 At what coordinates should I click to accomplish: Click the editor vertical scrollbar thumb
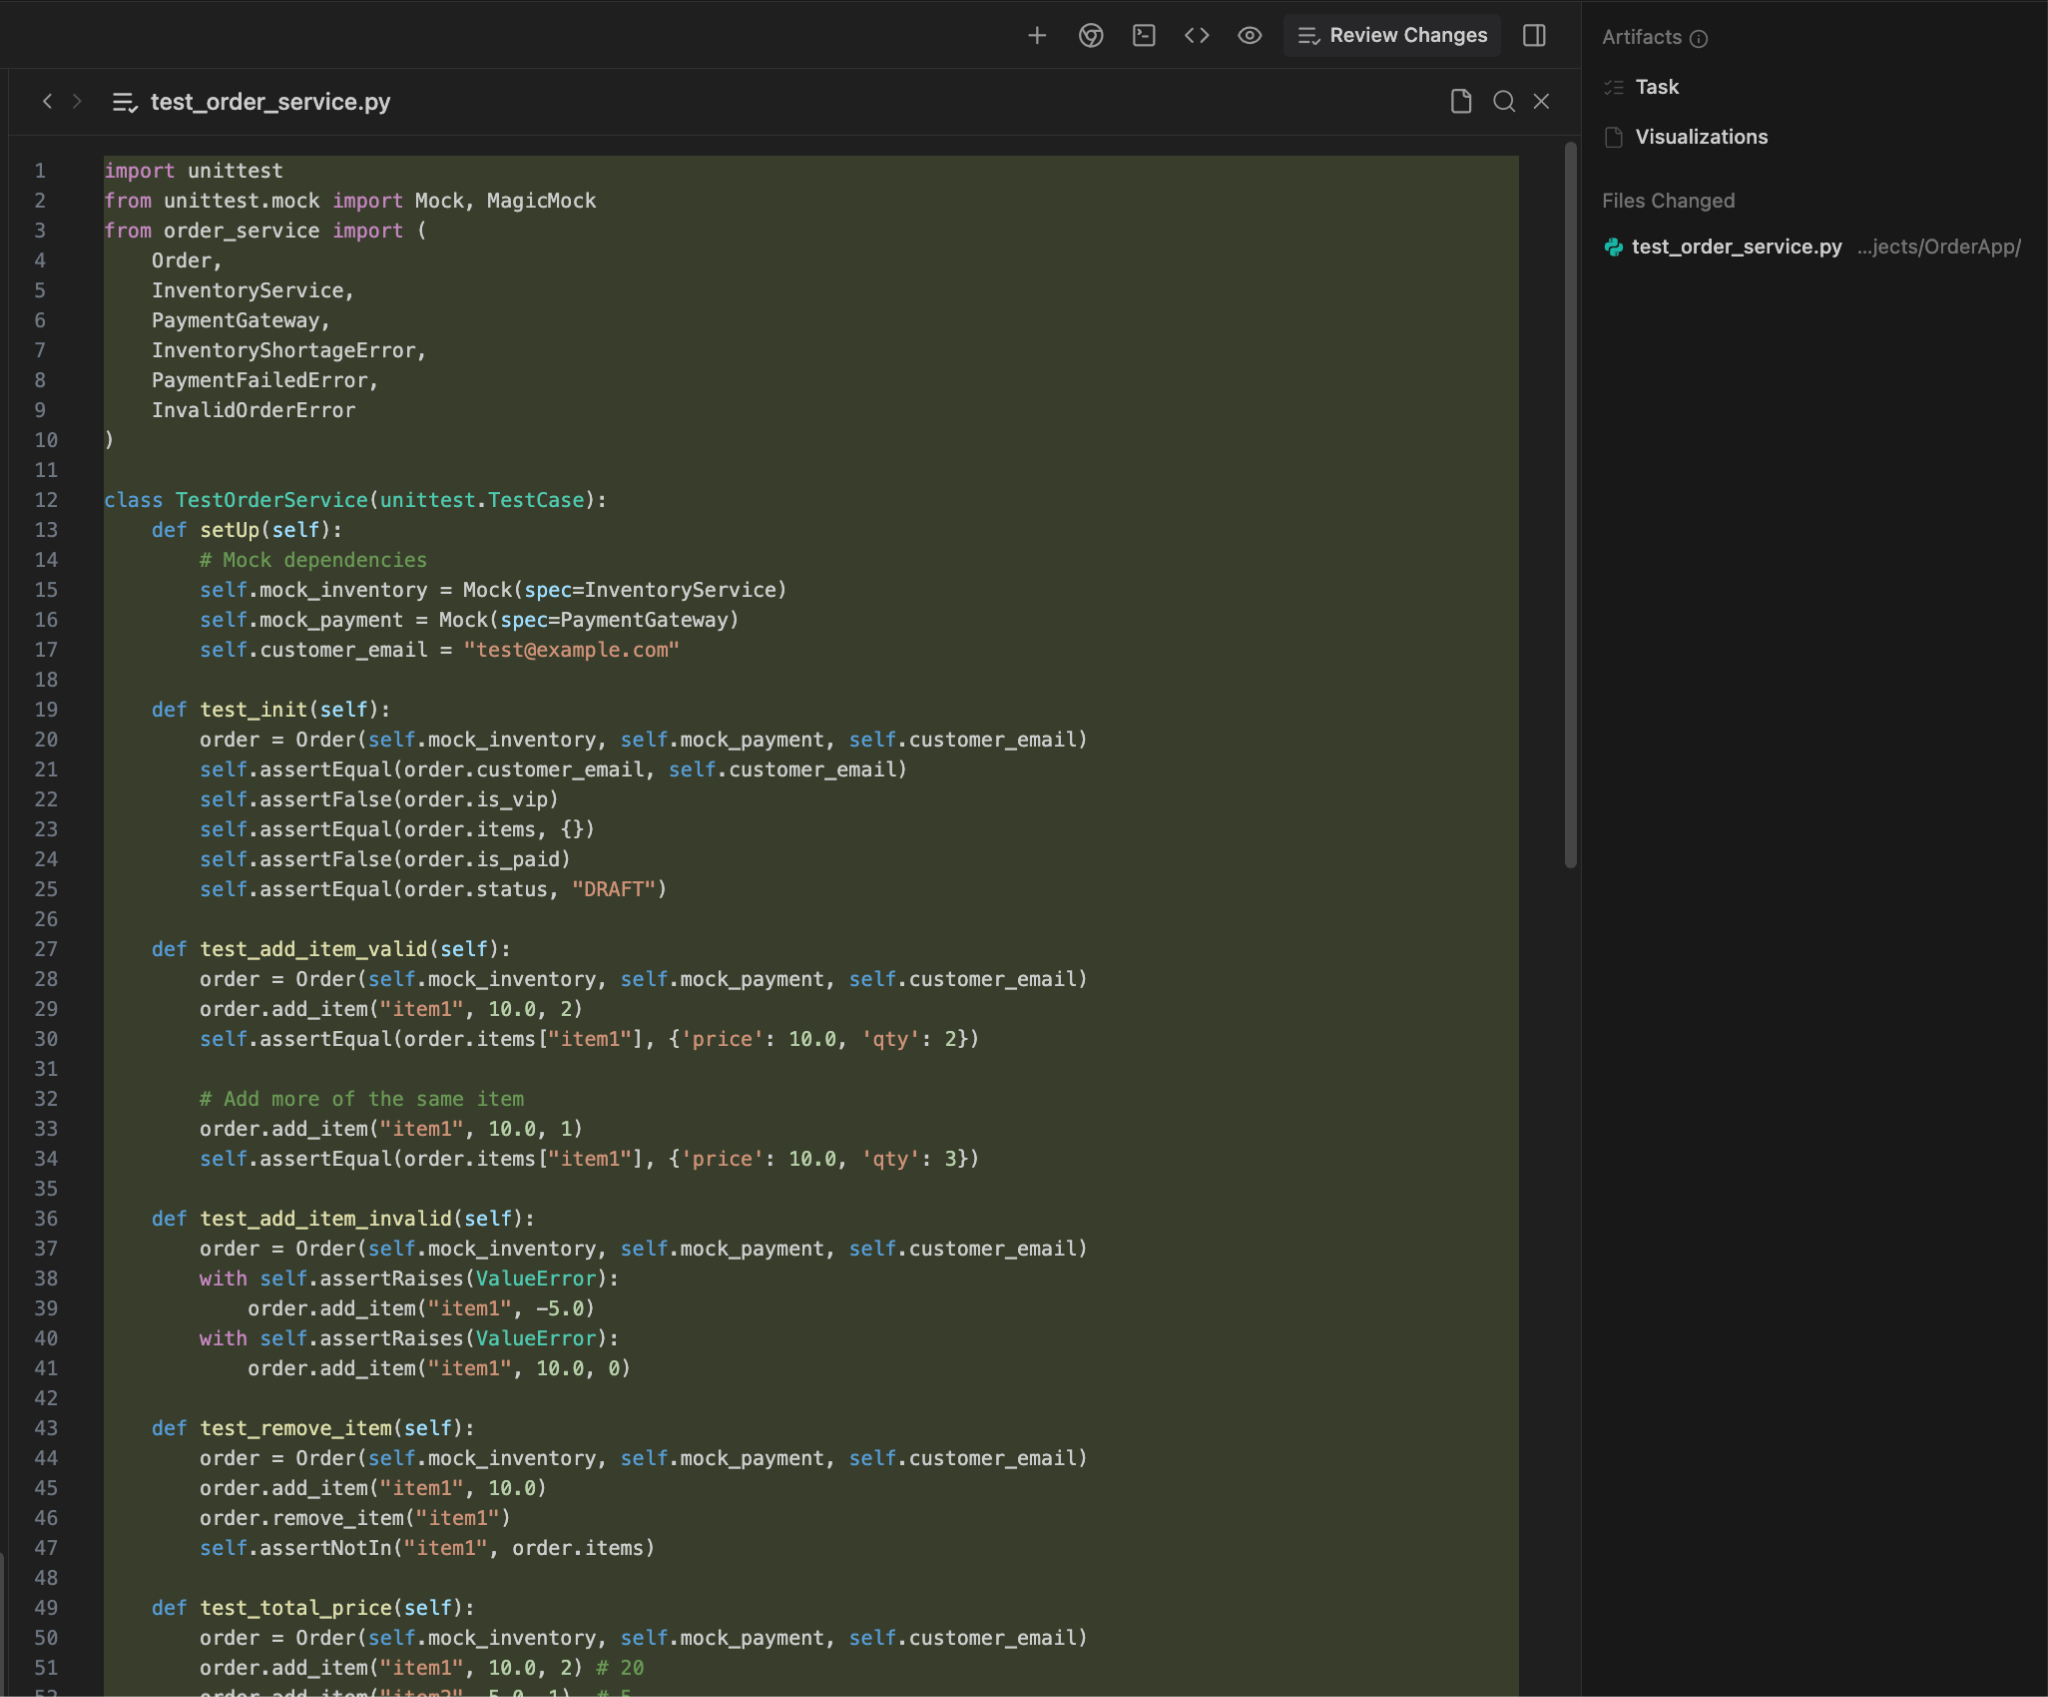pyautogui.click(x=1570, y=505)
